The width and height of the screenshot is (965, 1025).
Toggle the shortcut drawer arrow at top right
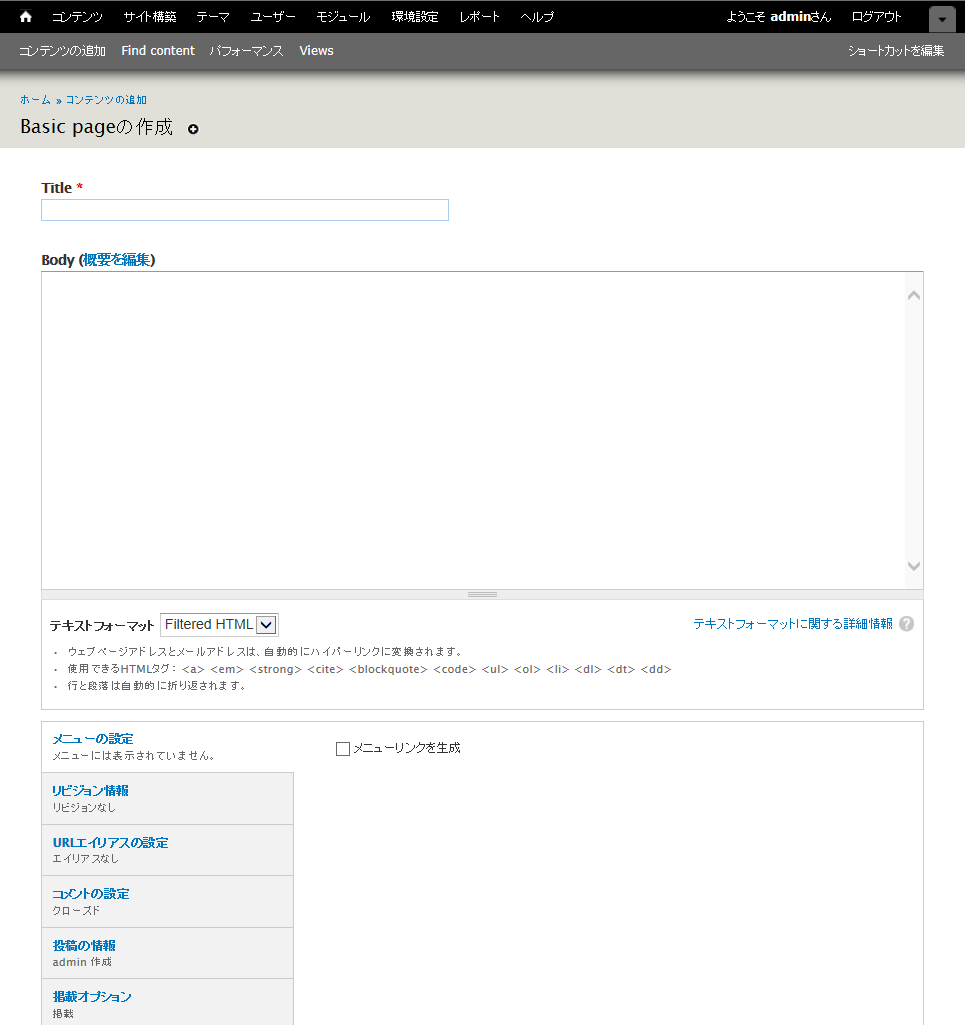[941, 19]
